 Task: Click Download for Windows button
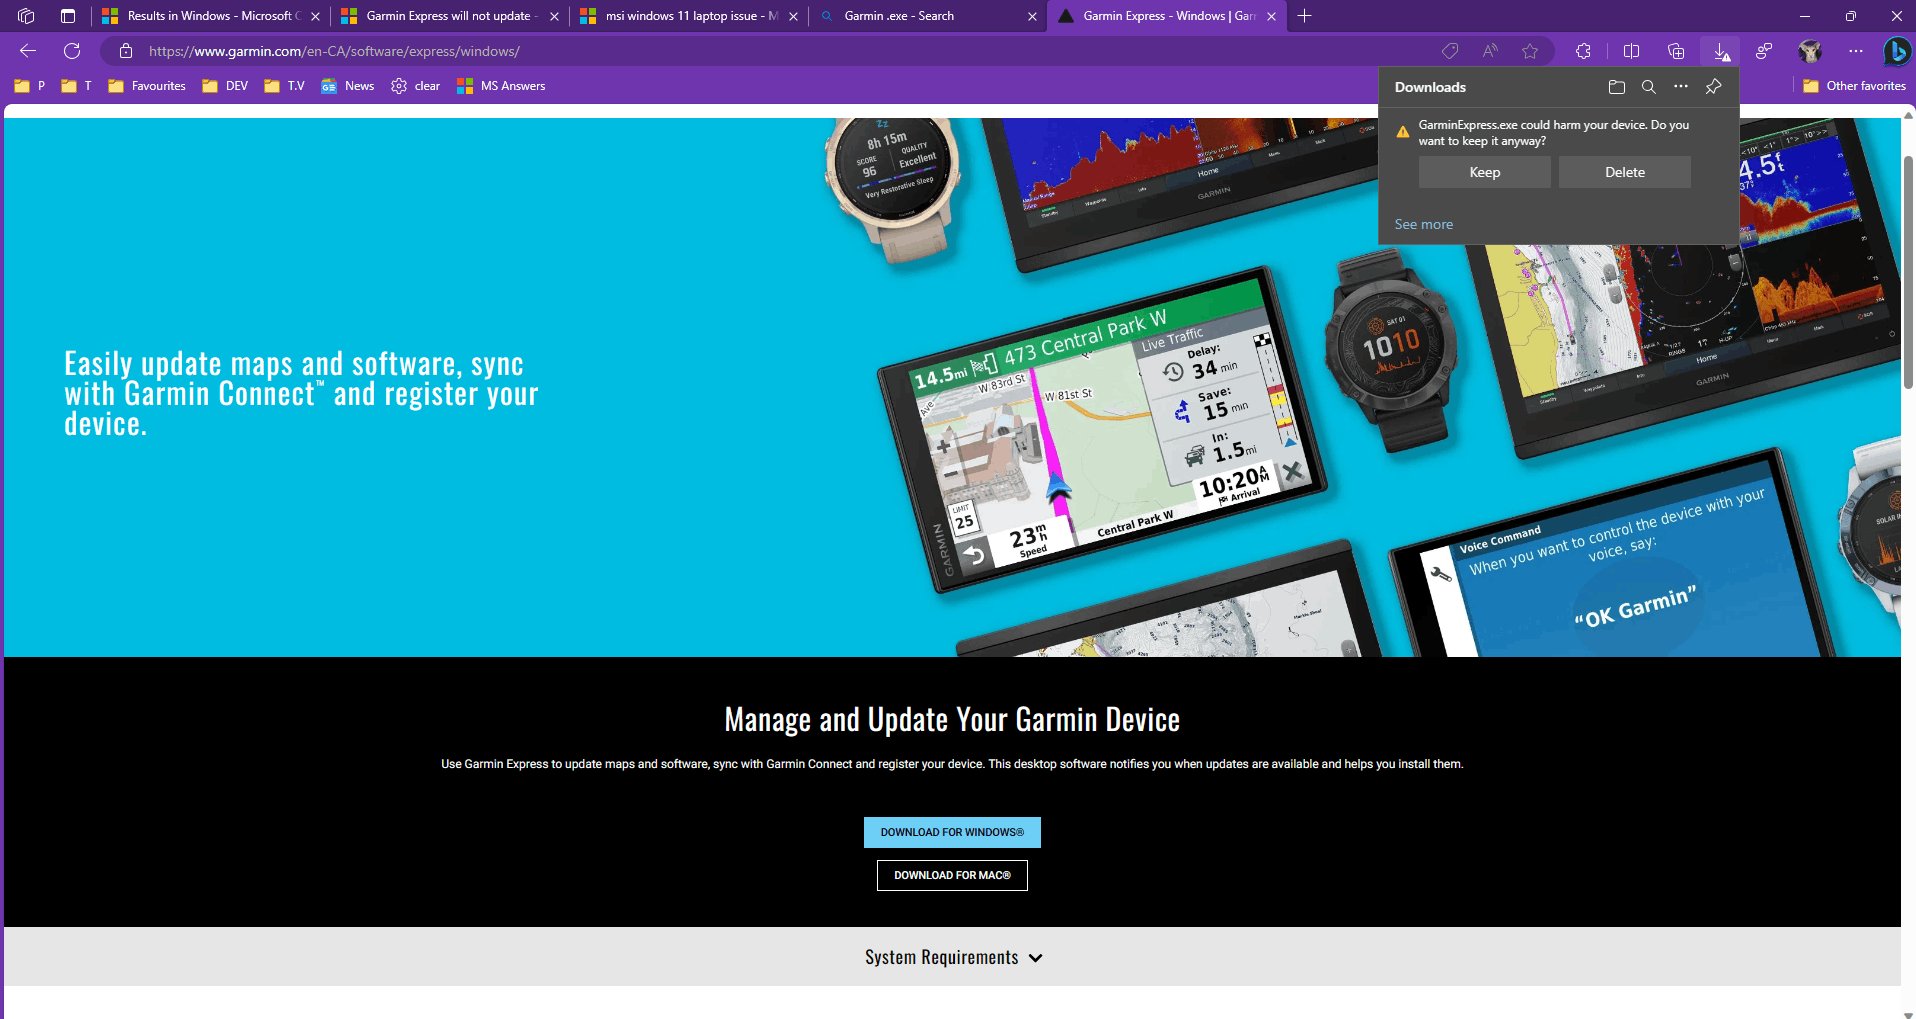coord(952,832)
